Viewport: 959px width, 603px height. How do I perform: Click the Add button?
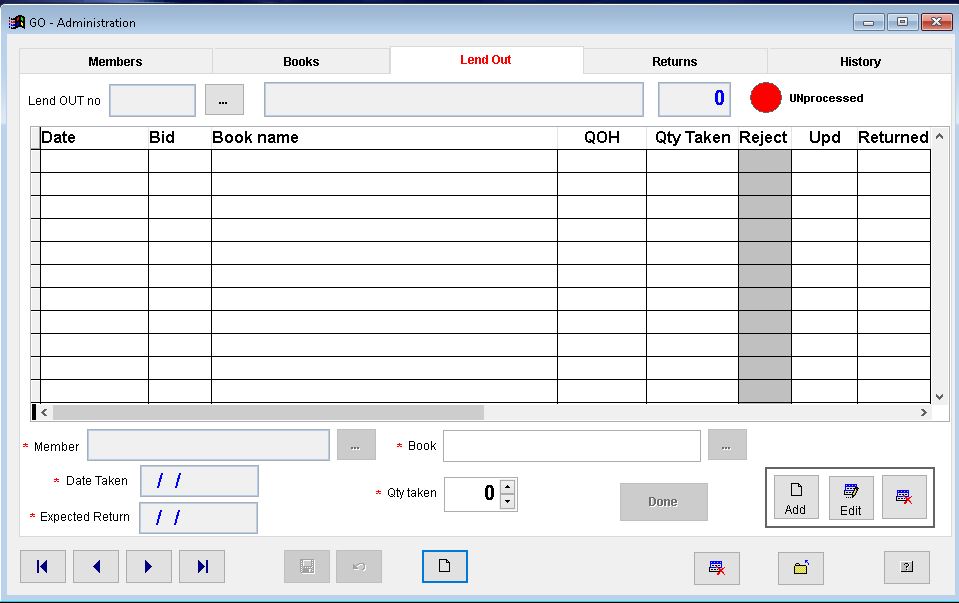pyautogui.click(x=795, y=497)
